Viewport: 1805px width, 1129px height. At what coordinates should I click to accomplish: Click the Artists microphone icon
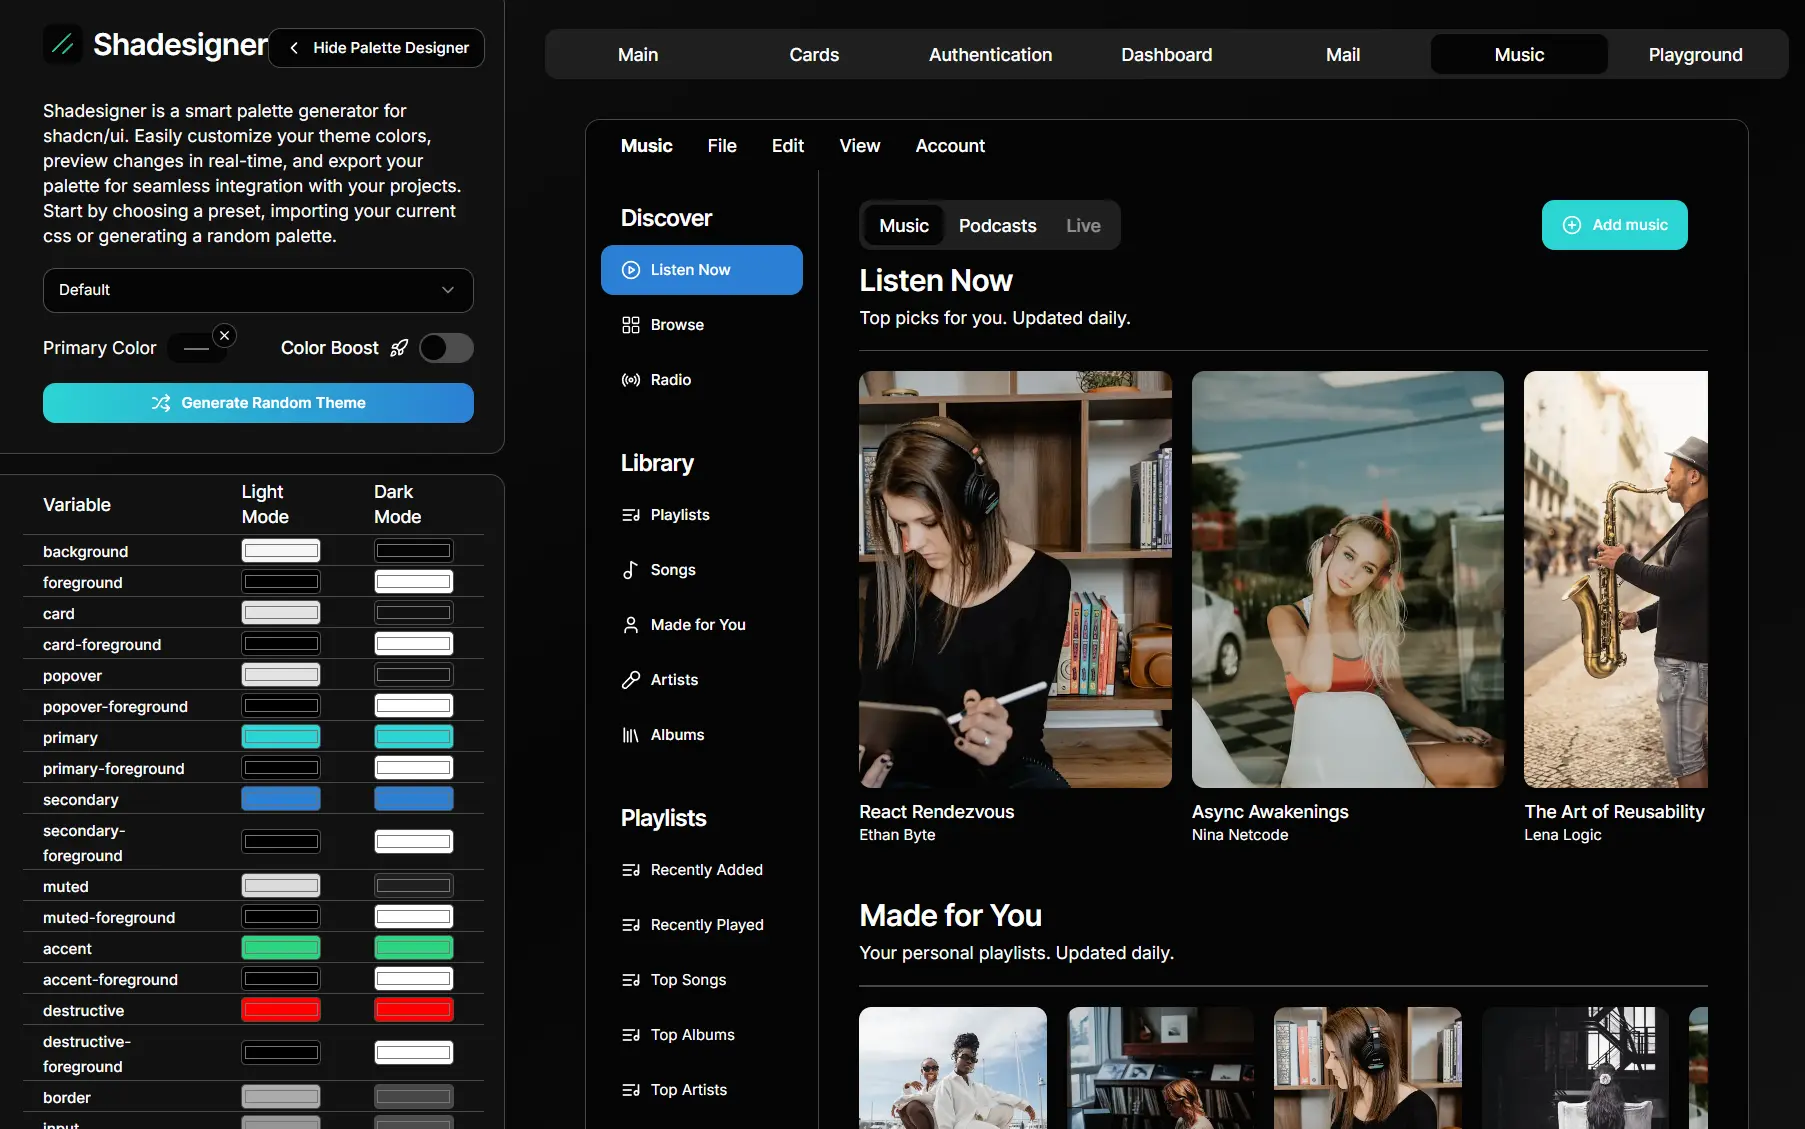click(630, 680)
